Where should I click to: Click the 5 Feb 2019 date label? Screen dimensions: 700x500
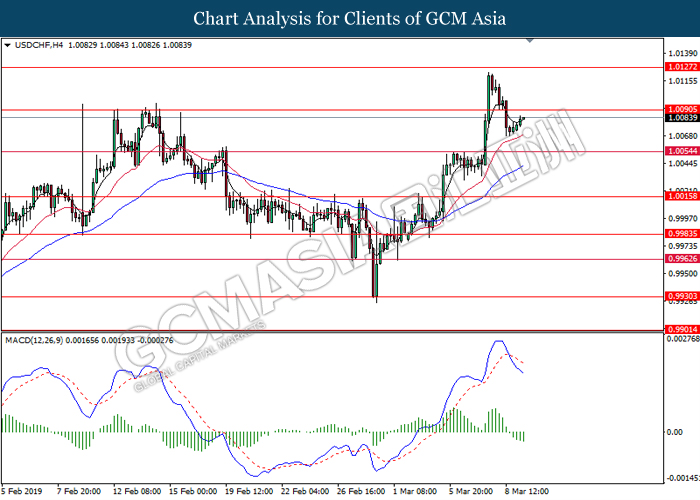point(22,490)
